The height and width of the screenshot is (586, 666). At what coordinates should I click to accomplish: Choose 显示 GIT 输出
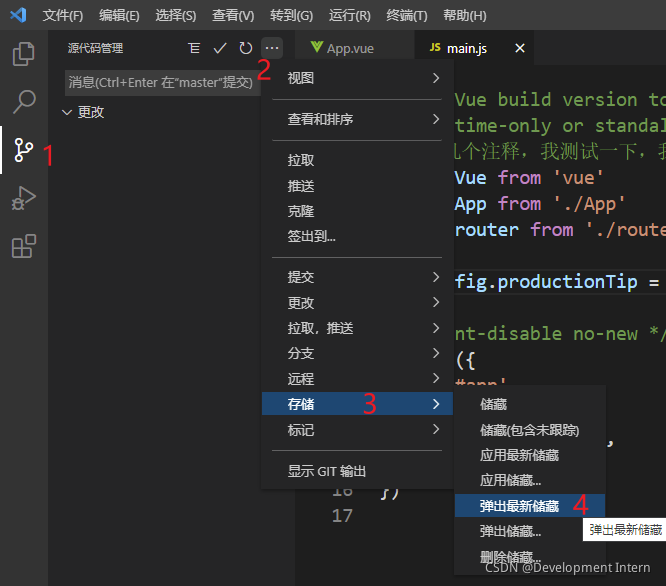(x=357, y=471)
